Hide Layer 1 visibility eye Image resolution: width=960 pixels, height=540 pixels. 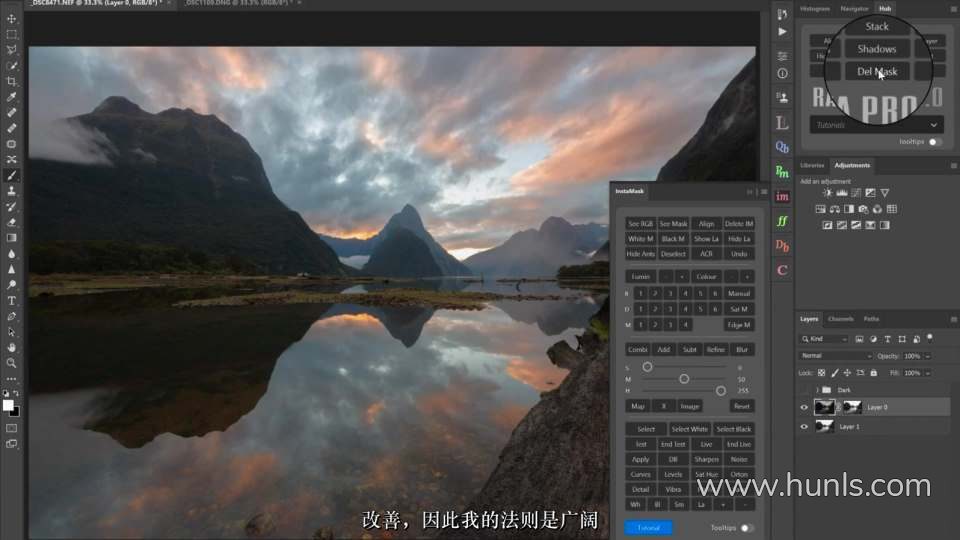point(804,427)
